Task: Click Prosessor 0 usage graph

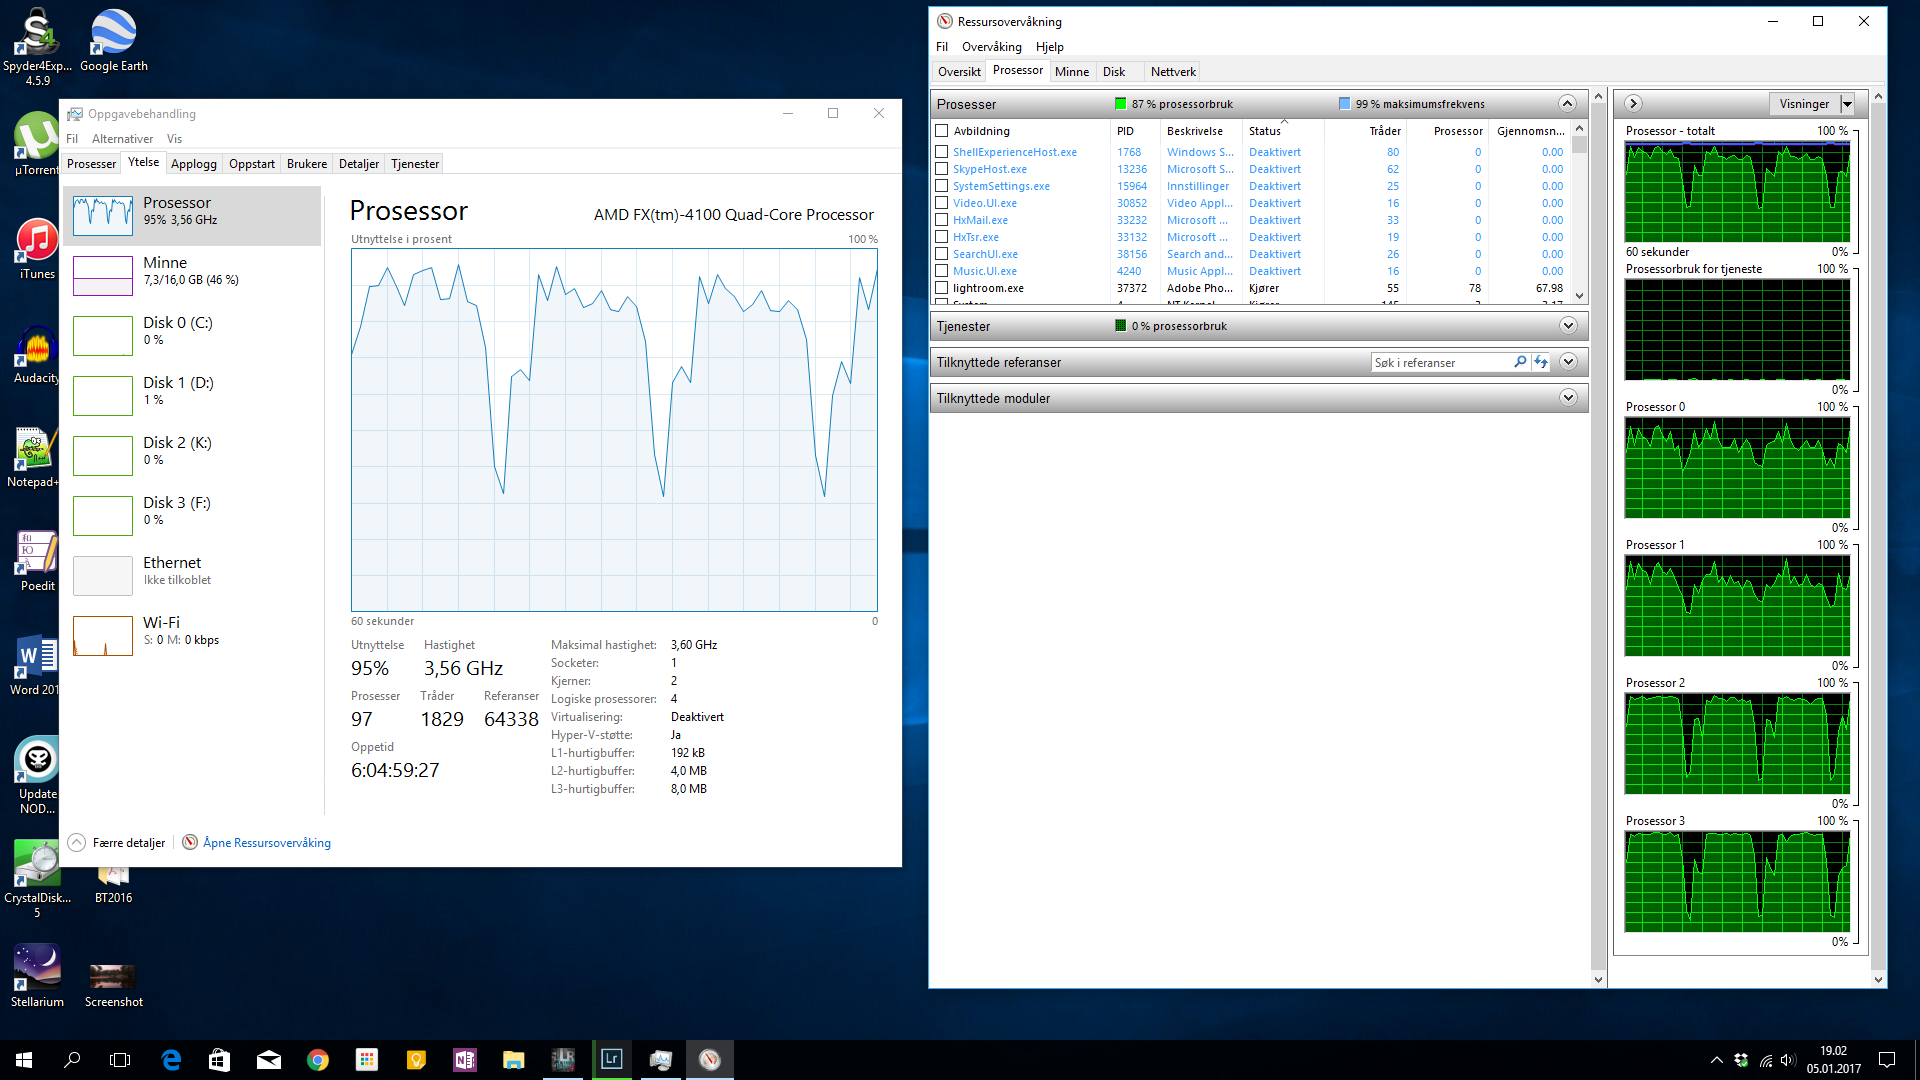Action: pos(1737,468)
